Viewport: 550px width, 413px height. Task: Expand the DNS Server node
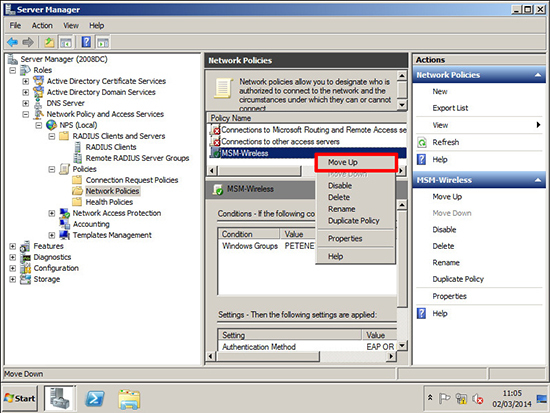tap(26, 103)
